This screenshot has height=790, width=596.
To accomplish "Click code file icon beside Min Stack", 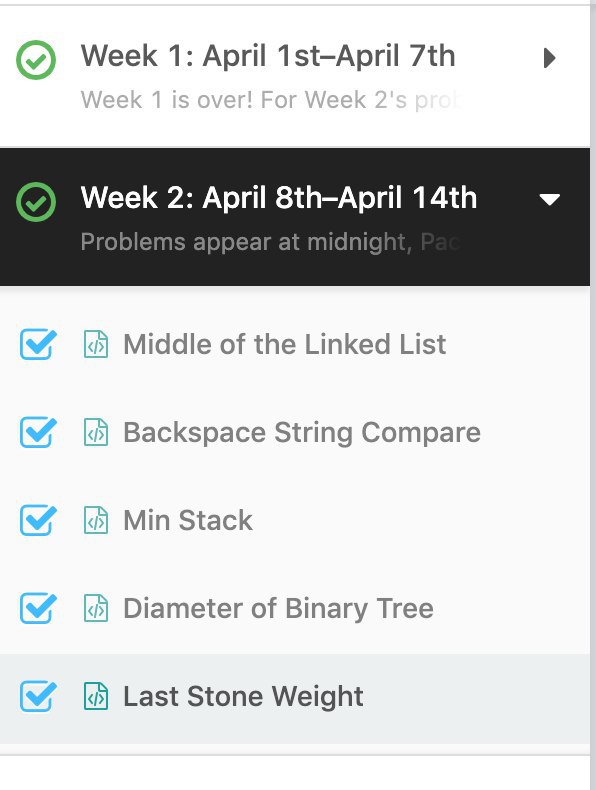I will (96, 520).
